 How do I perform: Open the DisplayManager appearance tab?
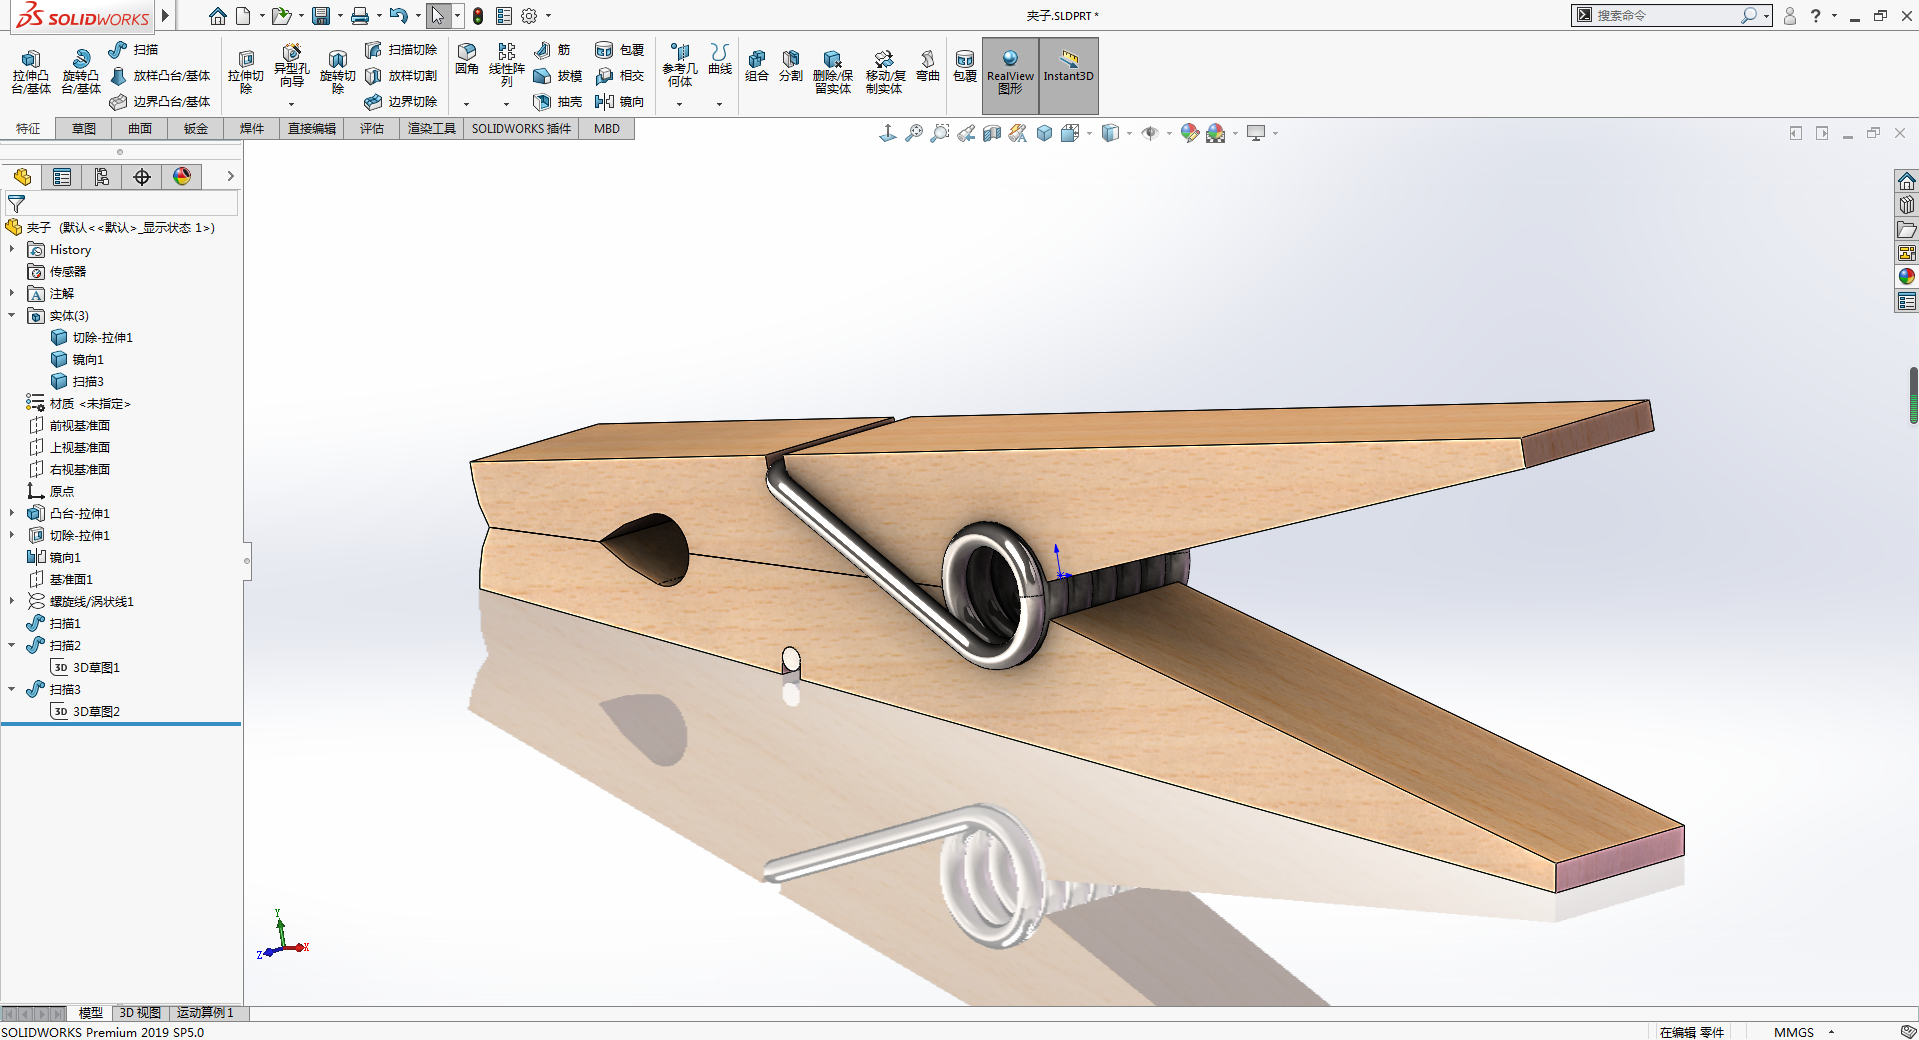[182, 177]
